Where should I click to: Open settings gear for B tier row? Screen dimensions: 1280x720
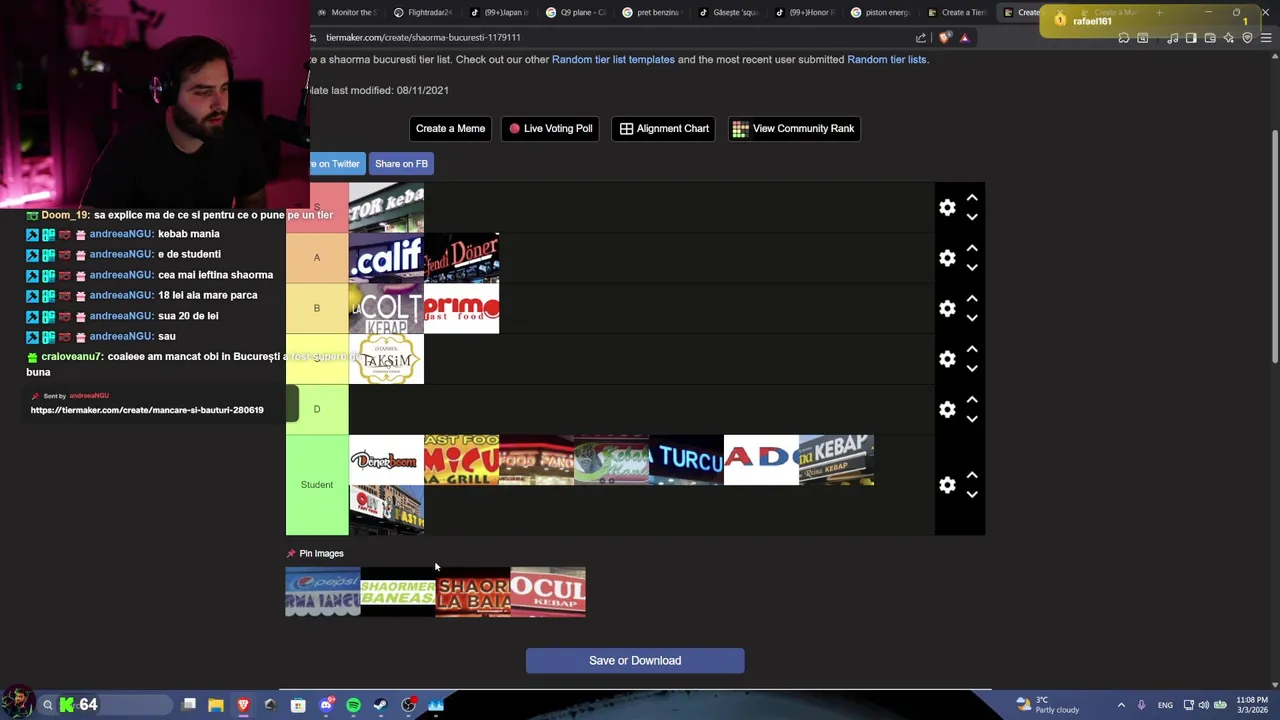coord(947,309)
